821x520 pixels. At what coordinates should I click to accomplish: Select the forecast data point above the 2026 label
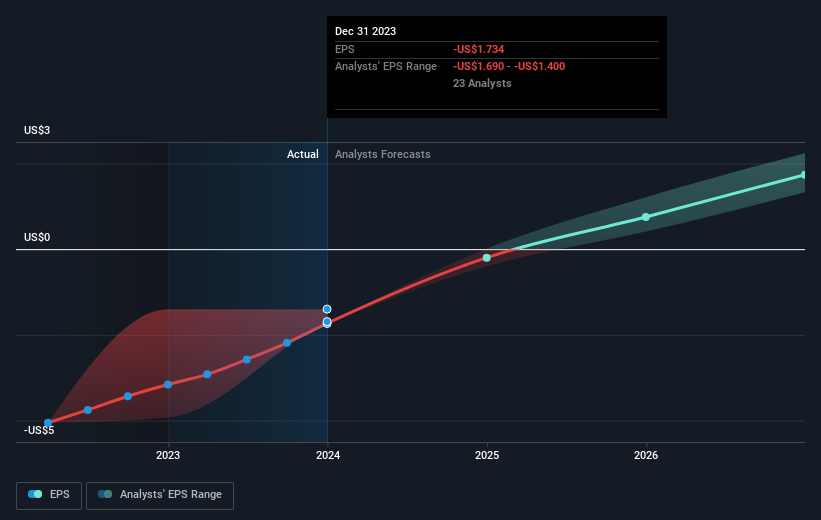tap(646, 217)
